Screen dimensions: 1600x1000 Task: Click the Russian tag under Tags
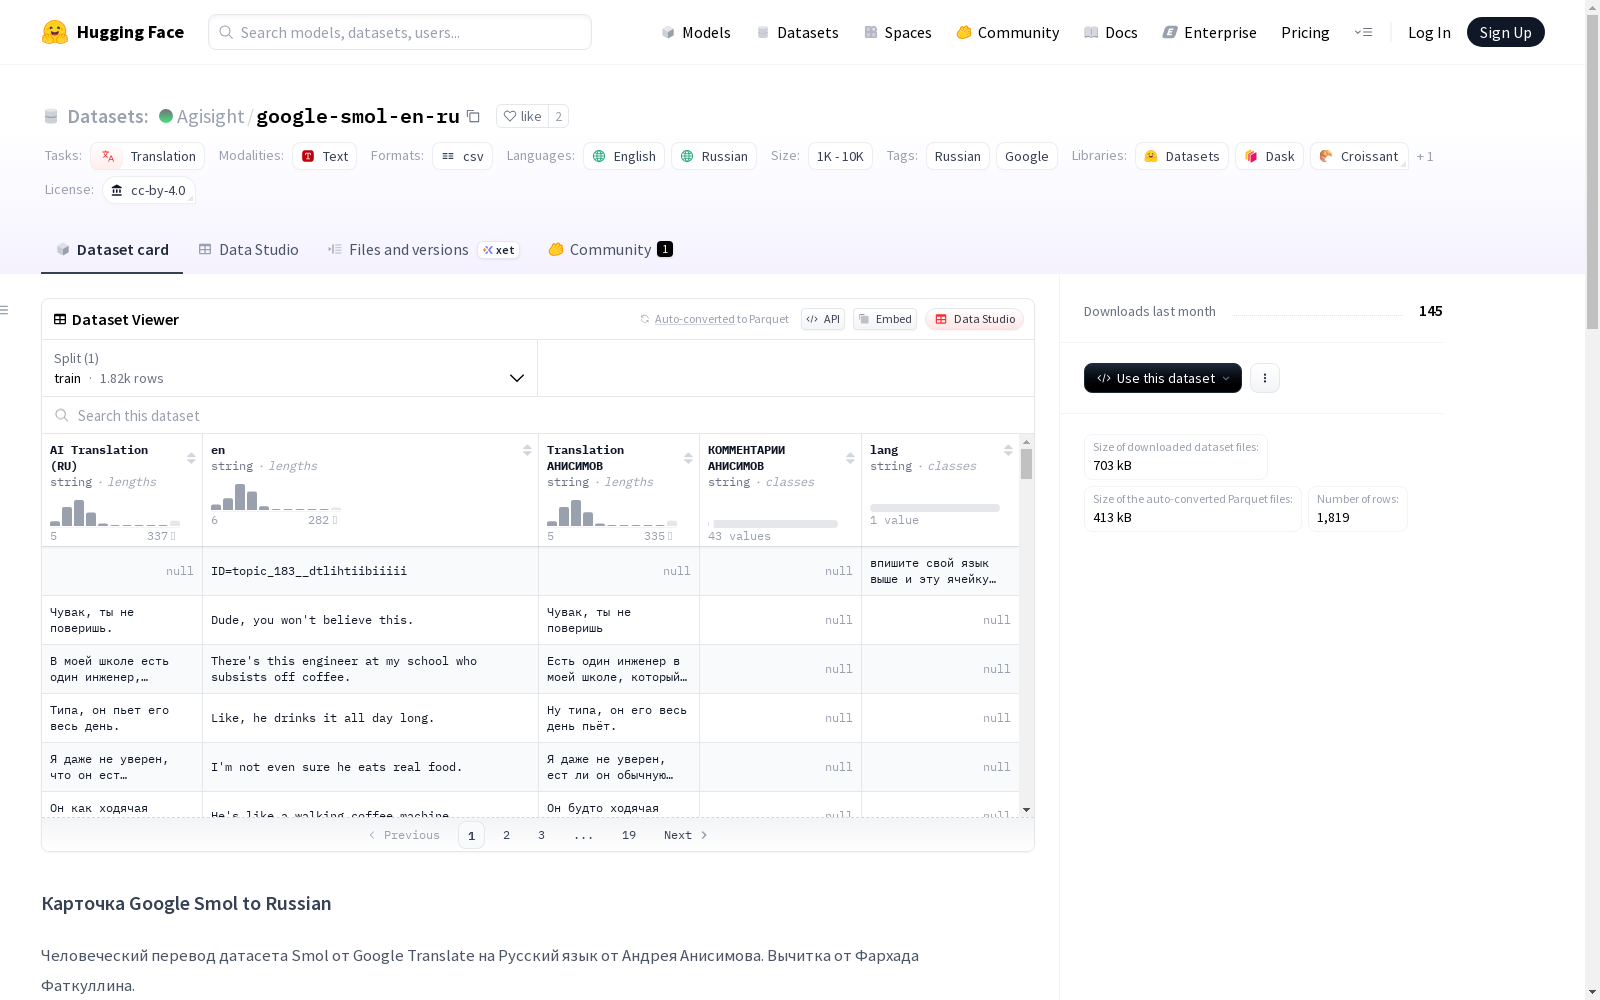[958, 156]
